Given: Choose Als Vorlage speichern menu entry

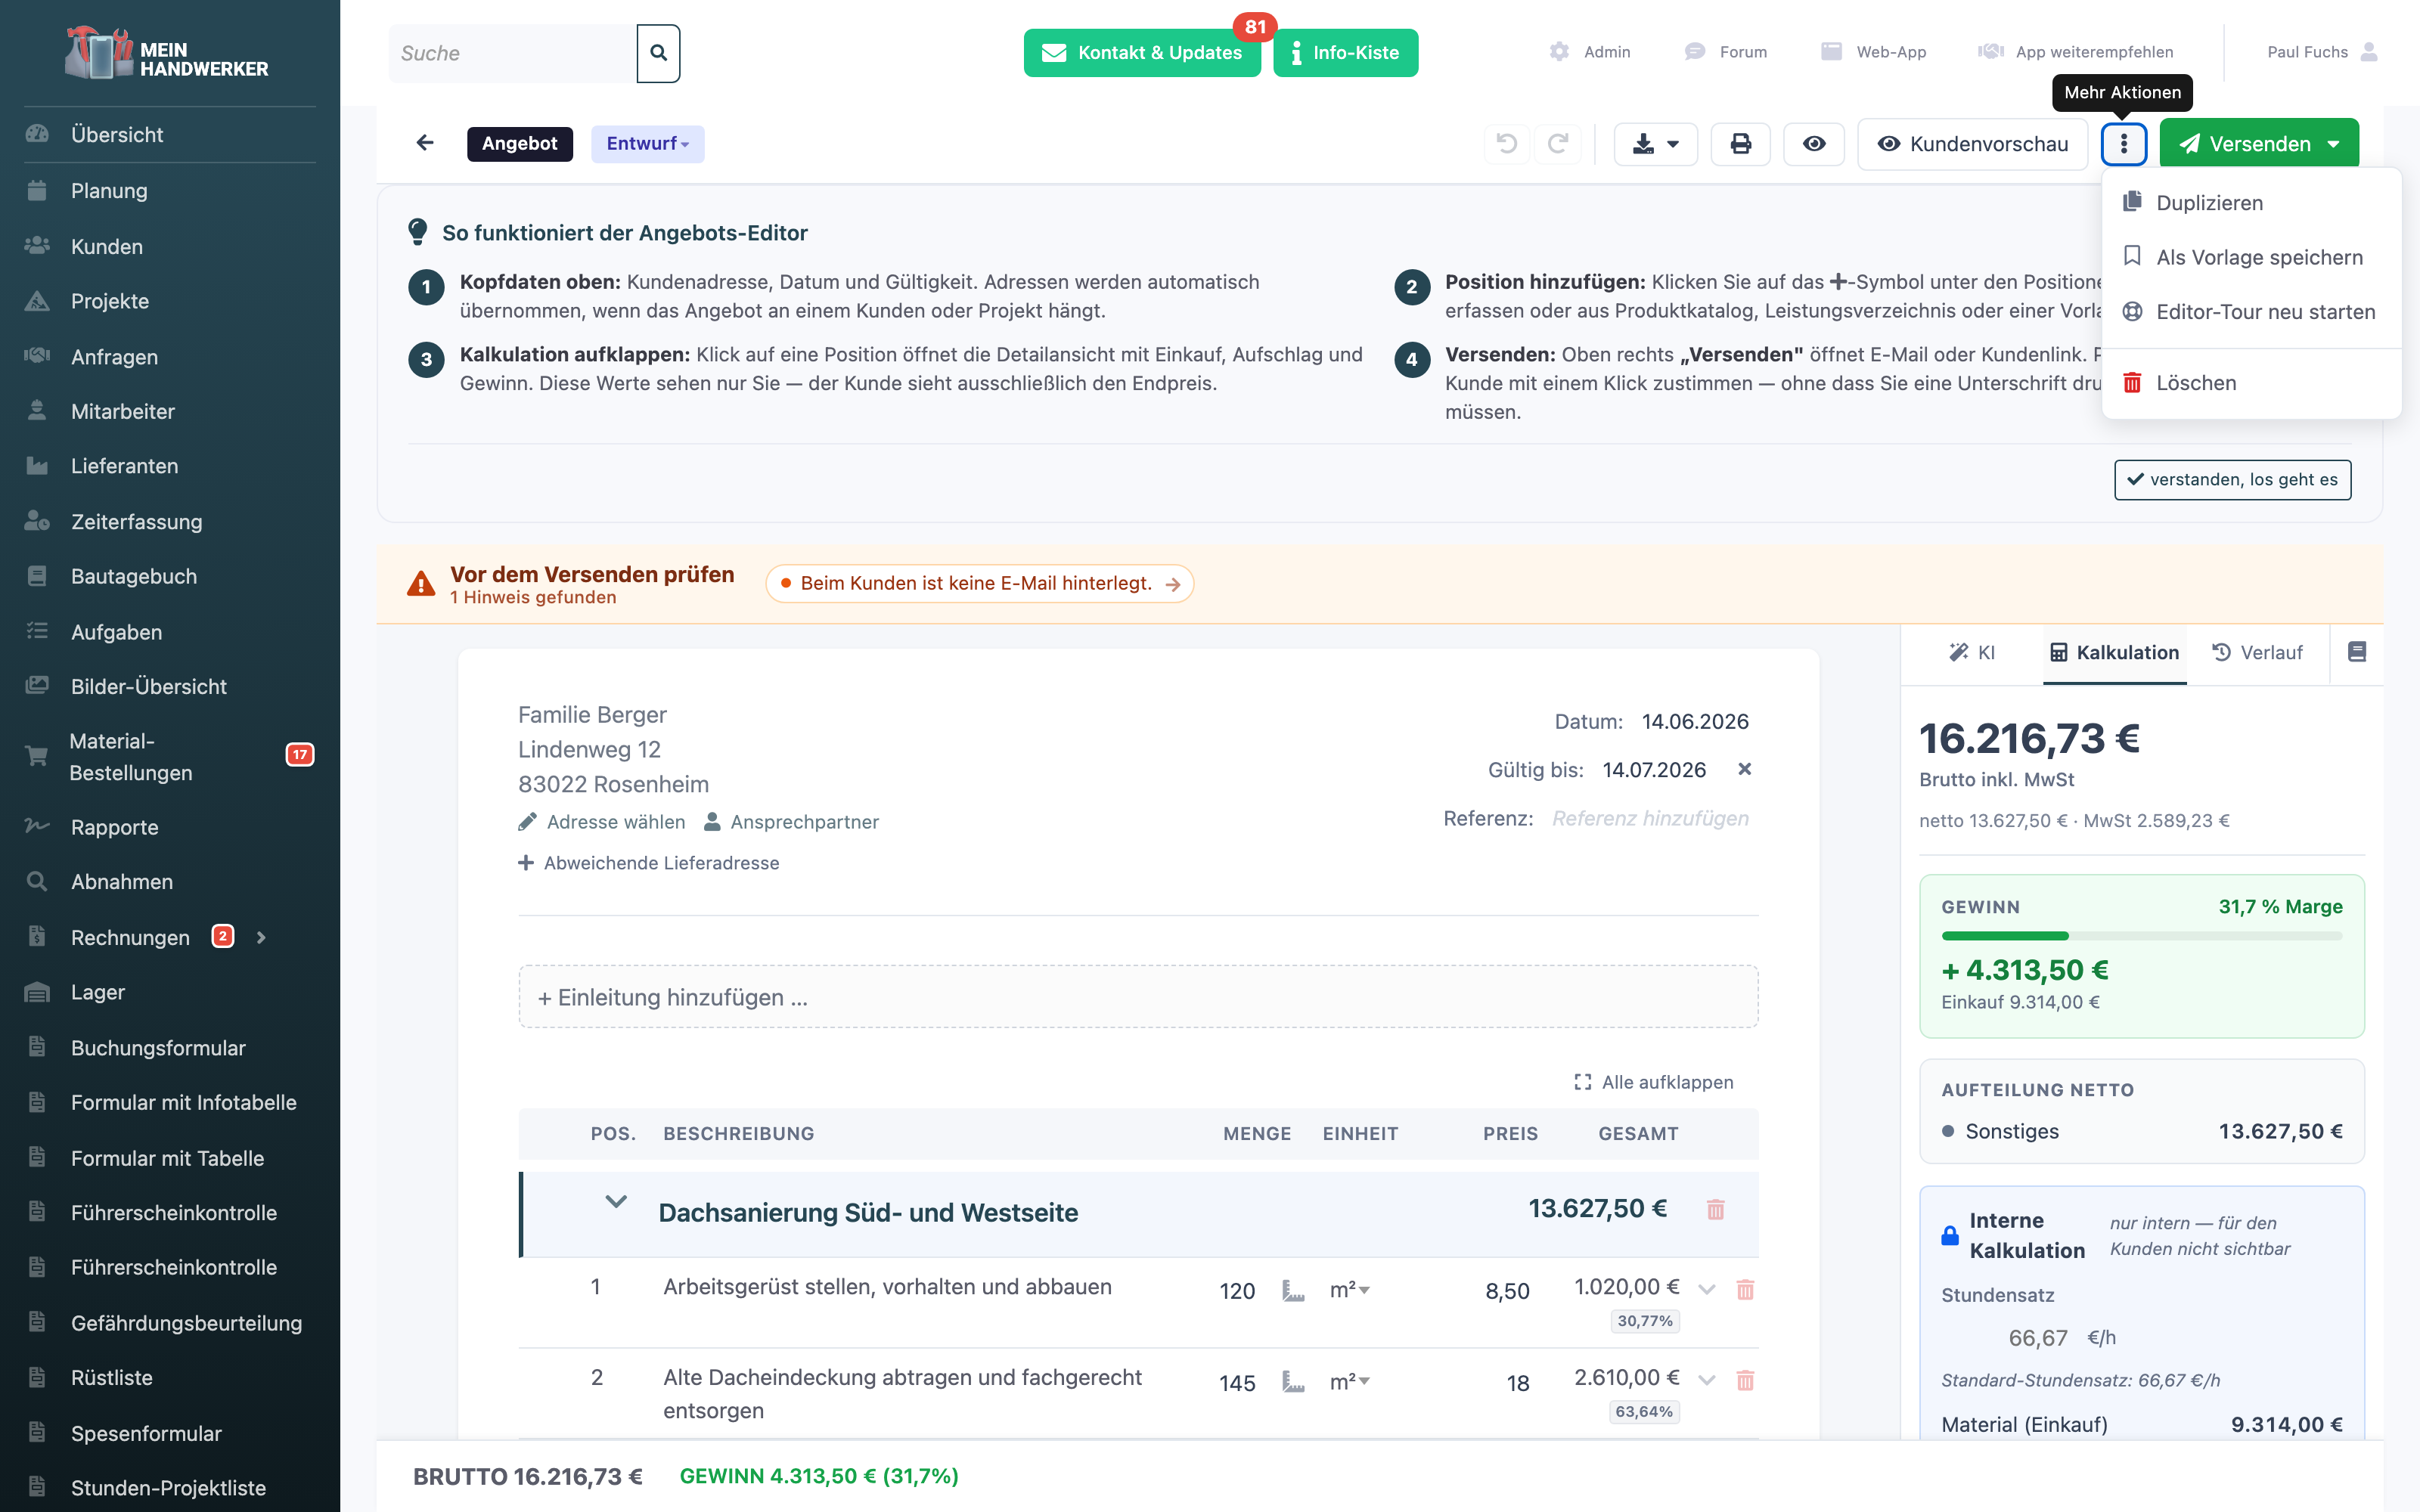Looking at the screenshot, I should click(x=2252, y=257).
